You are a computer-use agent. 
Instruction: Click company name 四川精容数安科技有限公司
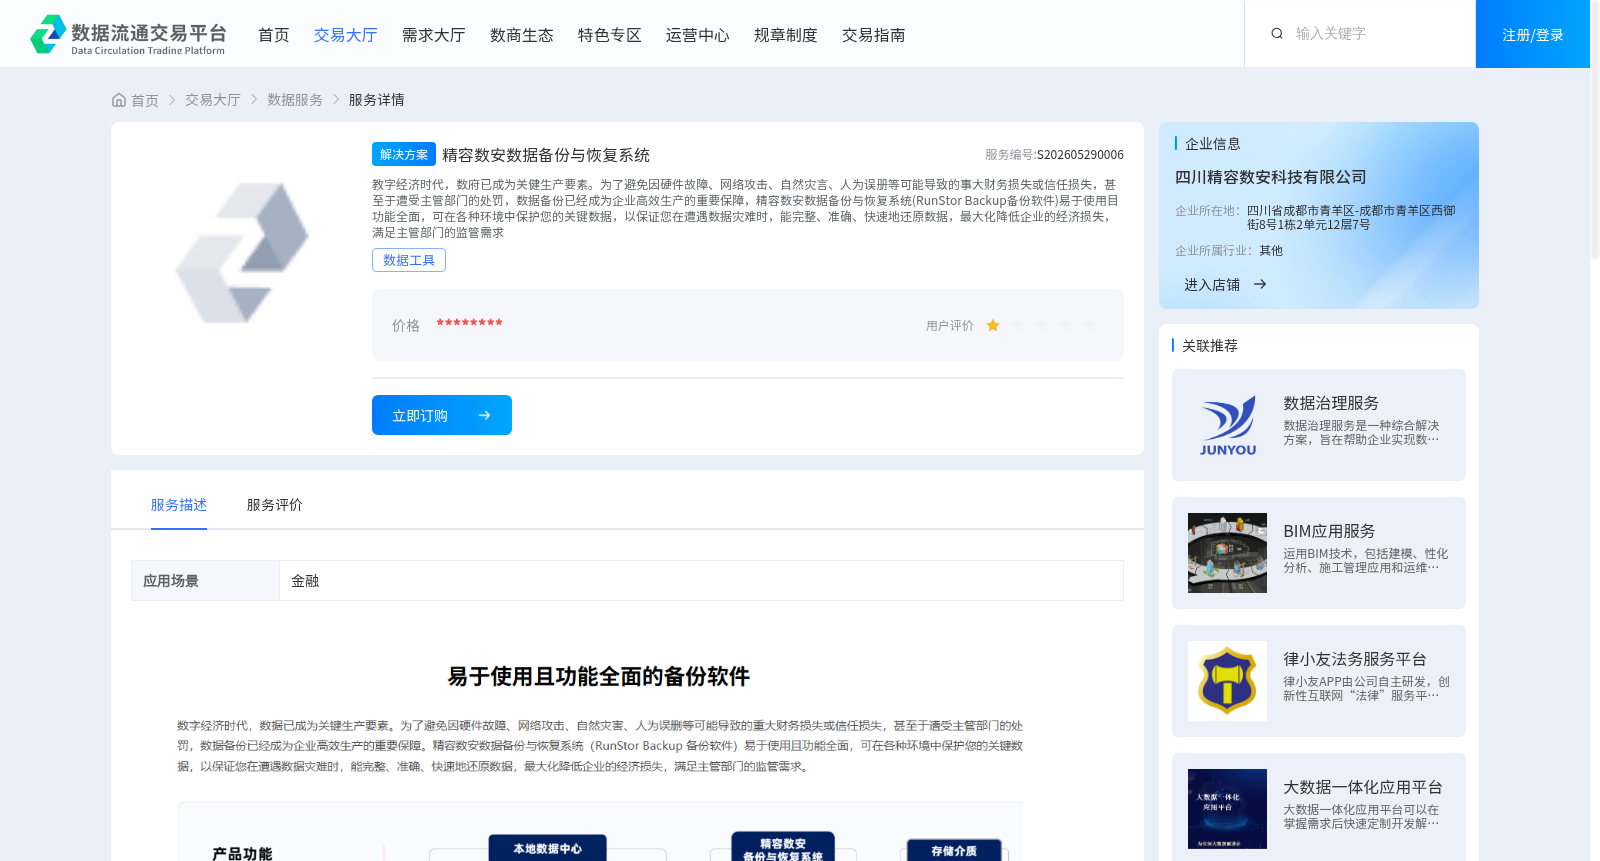(1270, 177)
